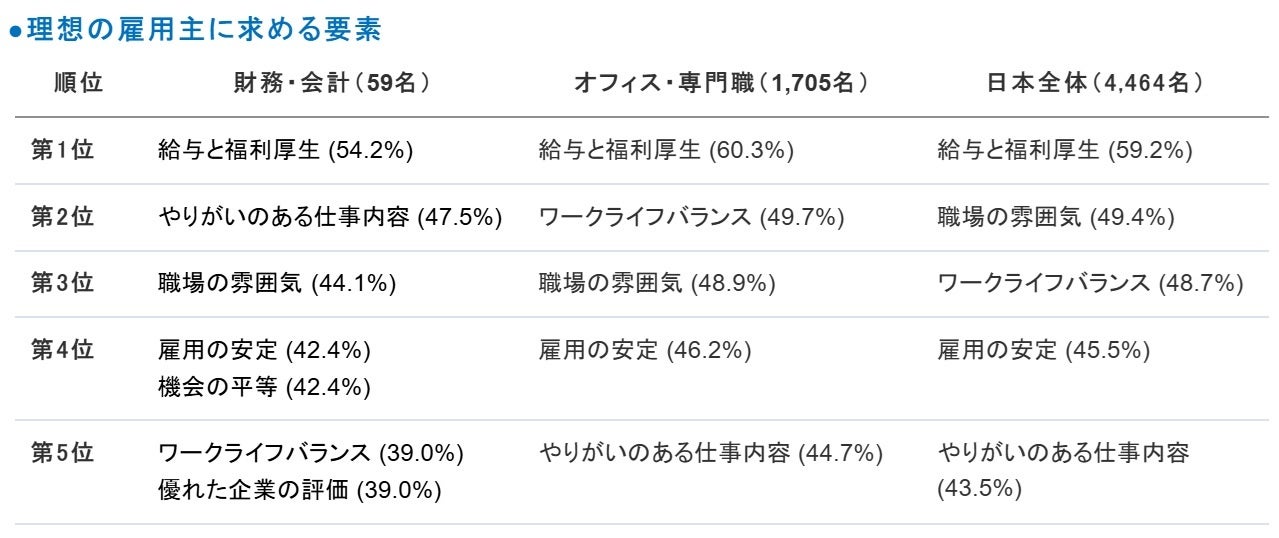1279x538 pixels.
Task: Select the オフィス・専門職(1,705名) column header
Action: pyautogui.click(x=720, y=83)
